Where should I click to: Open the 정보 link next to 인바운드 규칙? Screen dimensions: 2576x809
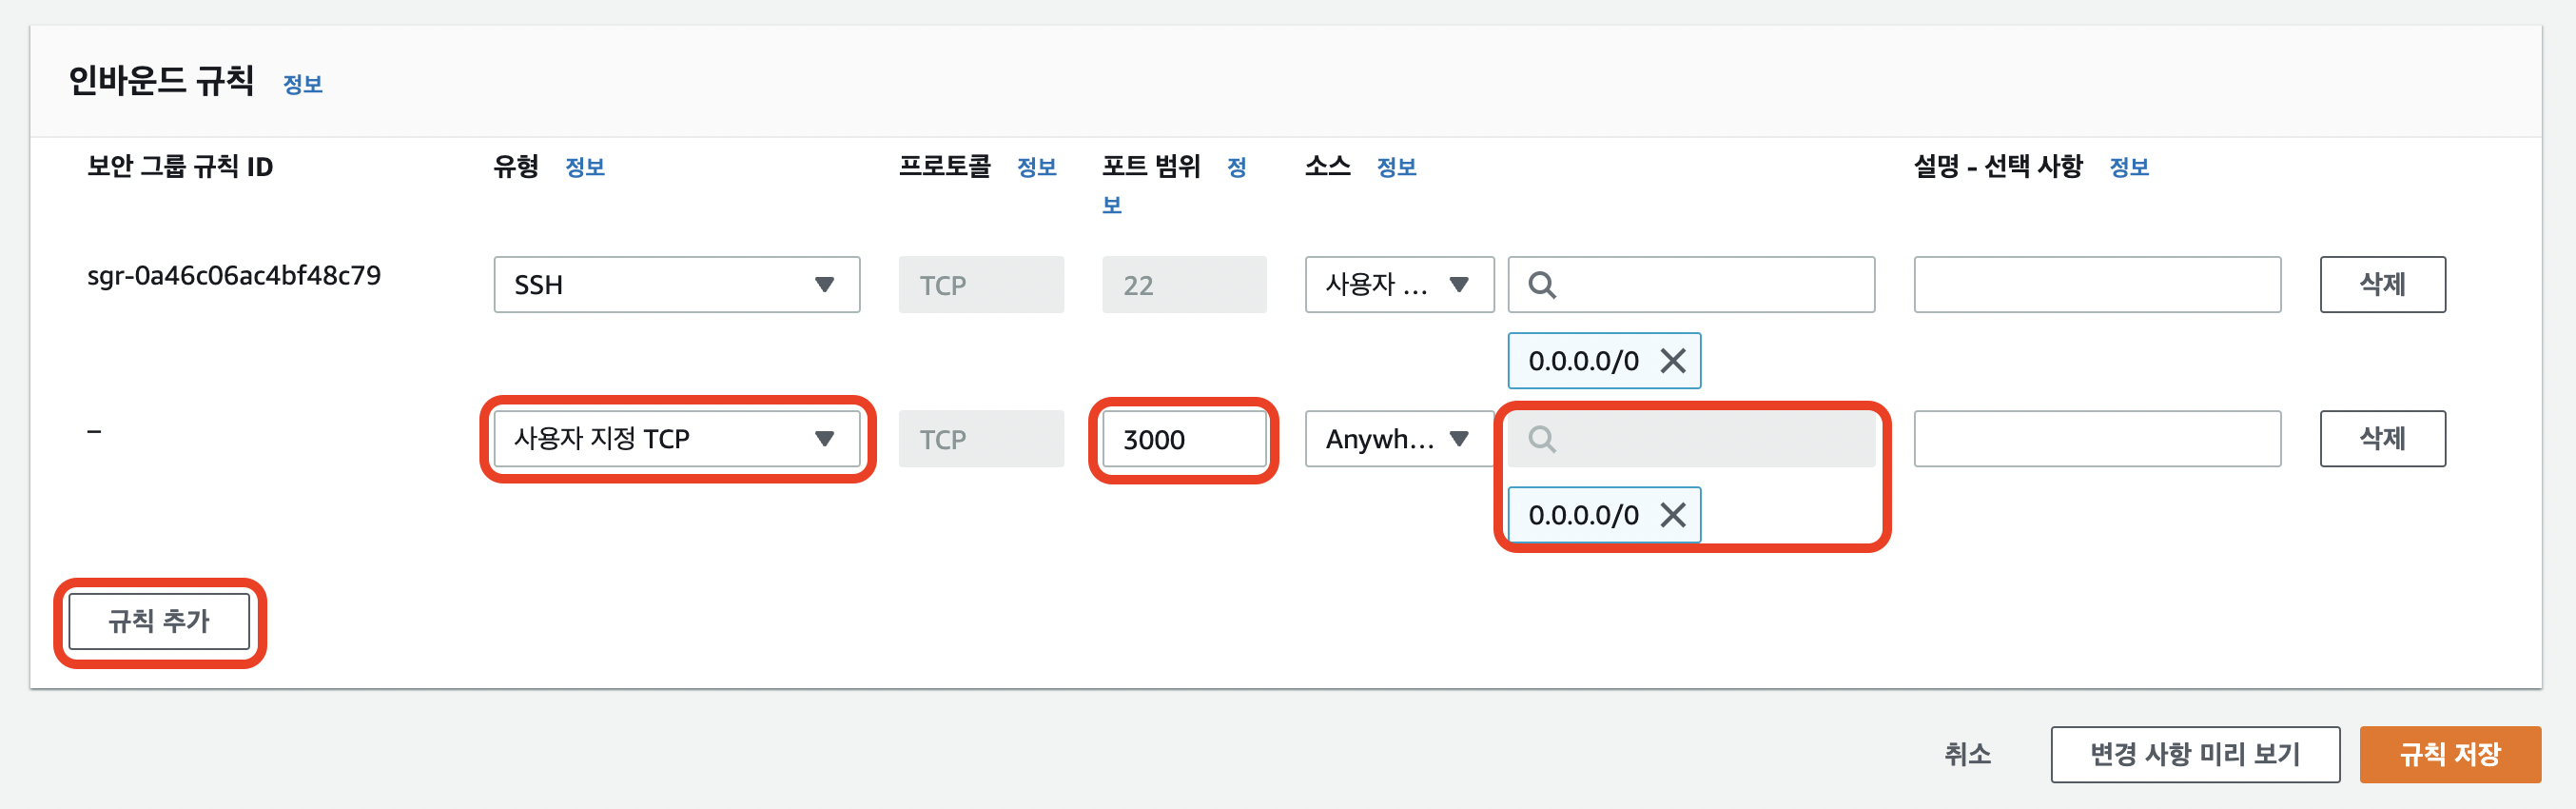(302, 84)
